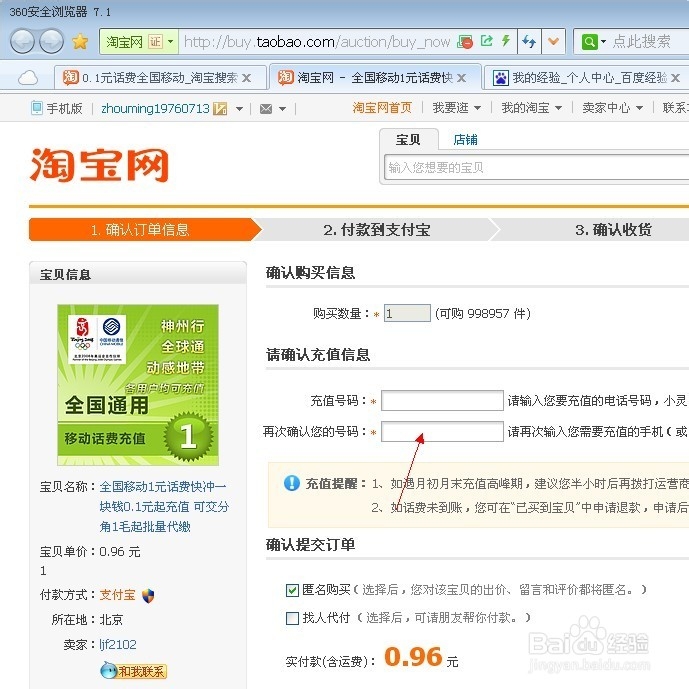Select the 宝贝 search tab
Viewport: 689px width, 689px height.
(x=408, y=140)
